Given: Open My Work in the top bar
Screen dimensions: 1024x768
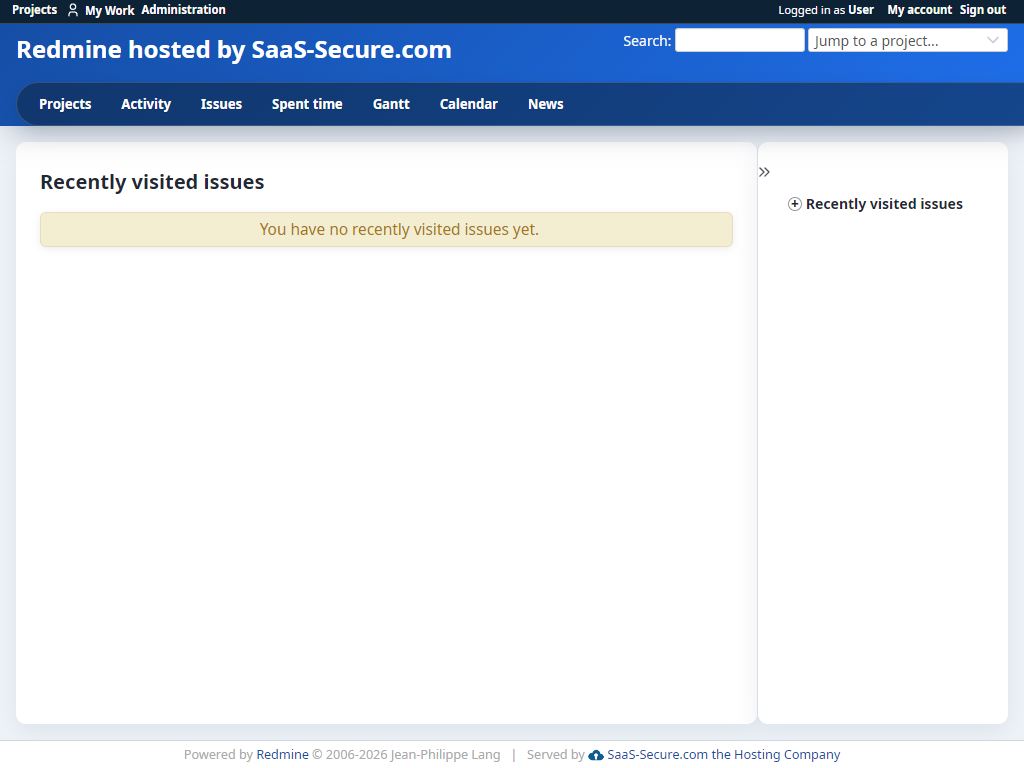Looking at the screenshot, I should pos(110,10).
